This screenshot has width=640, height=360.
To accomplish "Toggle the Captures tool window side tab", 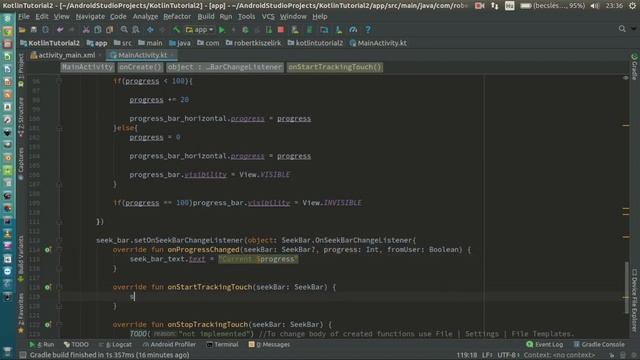I will click(x=21, y=163).
